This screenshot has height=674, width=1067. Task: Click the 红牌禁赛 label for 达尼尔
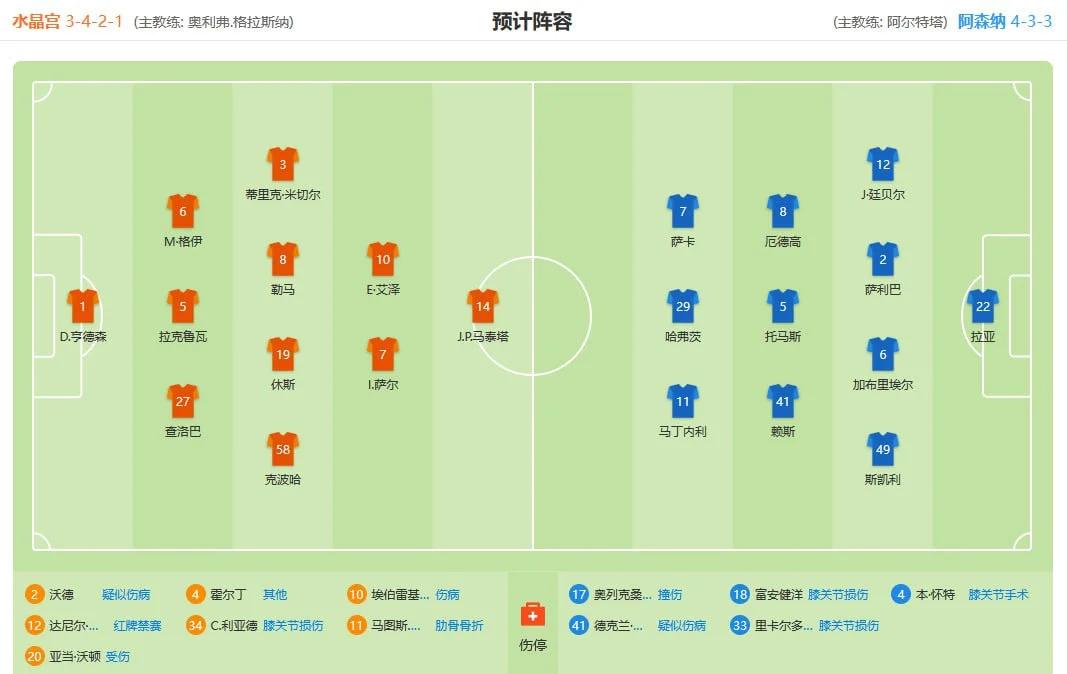[x=137, y=626]
